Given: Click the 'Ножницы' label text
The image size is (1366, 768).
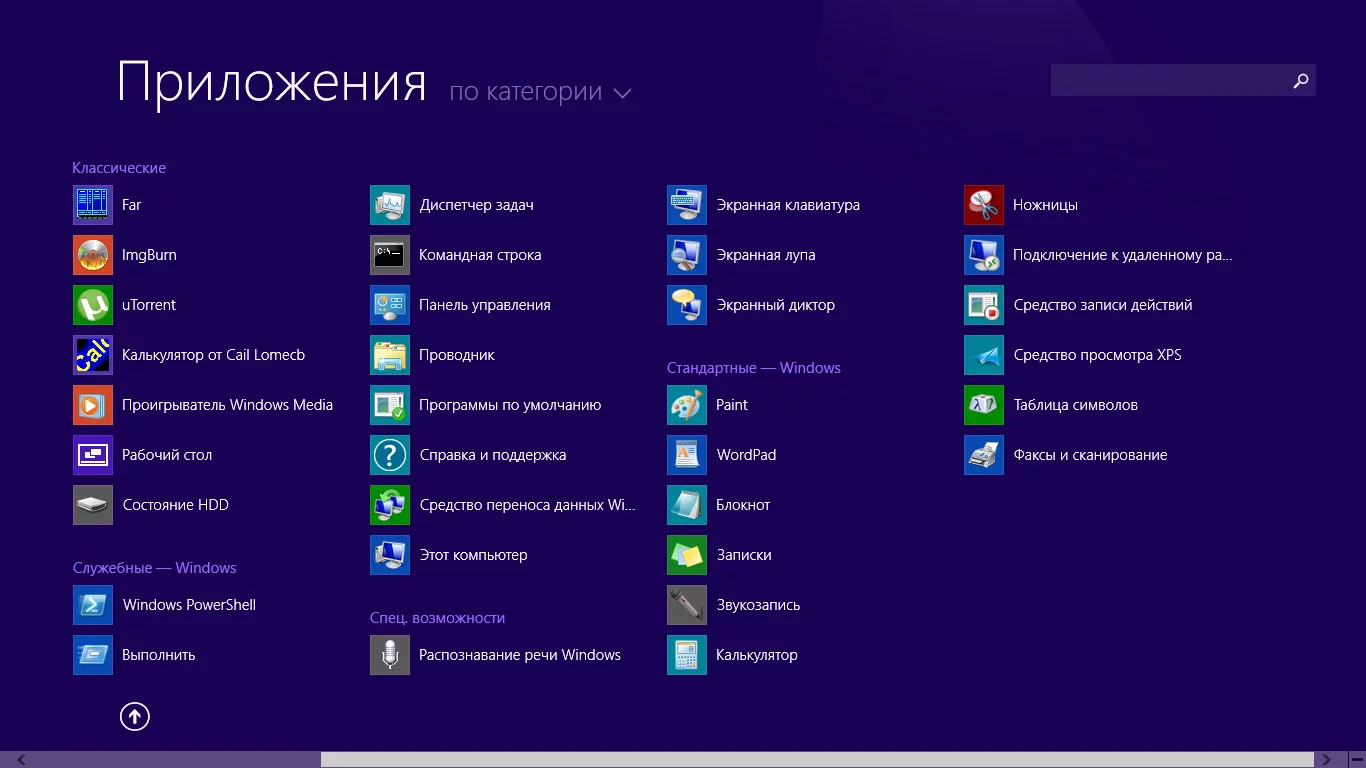Looking at the screenshot, I should pos(1045,205).
